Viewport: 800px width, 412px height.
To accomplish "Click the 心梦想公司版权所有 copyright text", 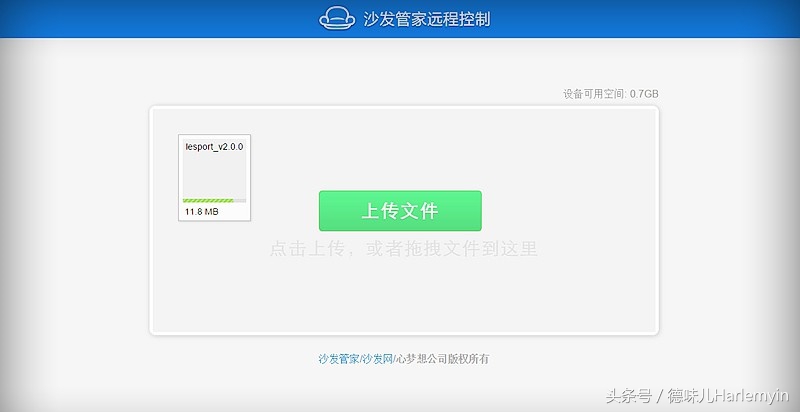I will pos(442,359).
